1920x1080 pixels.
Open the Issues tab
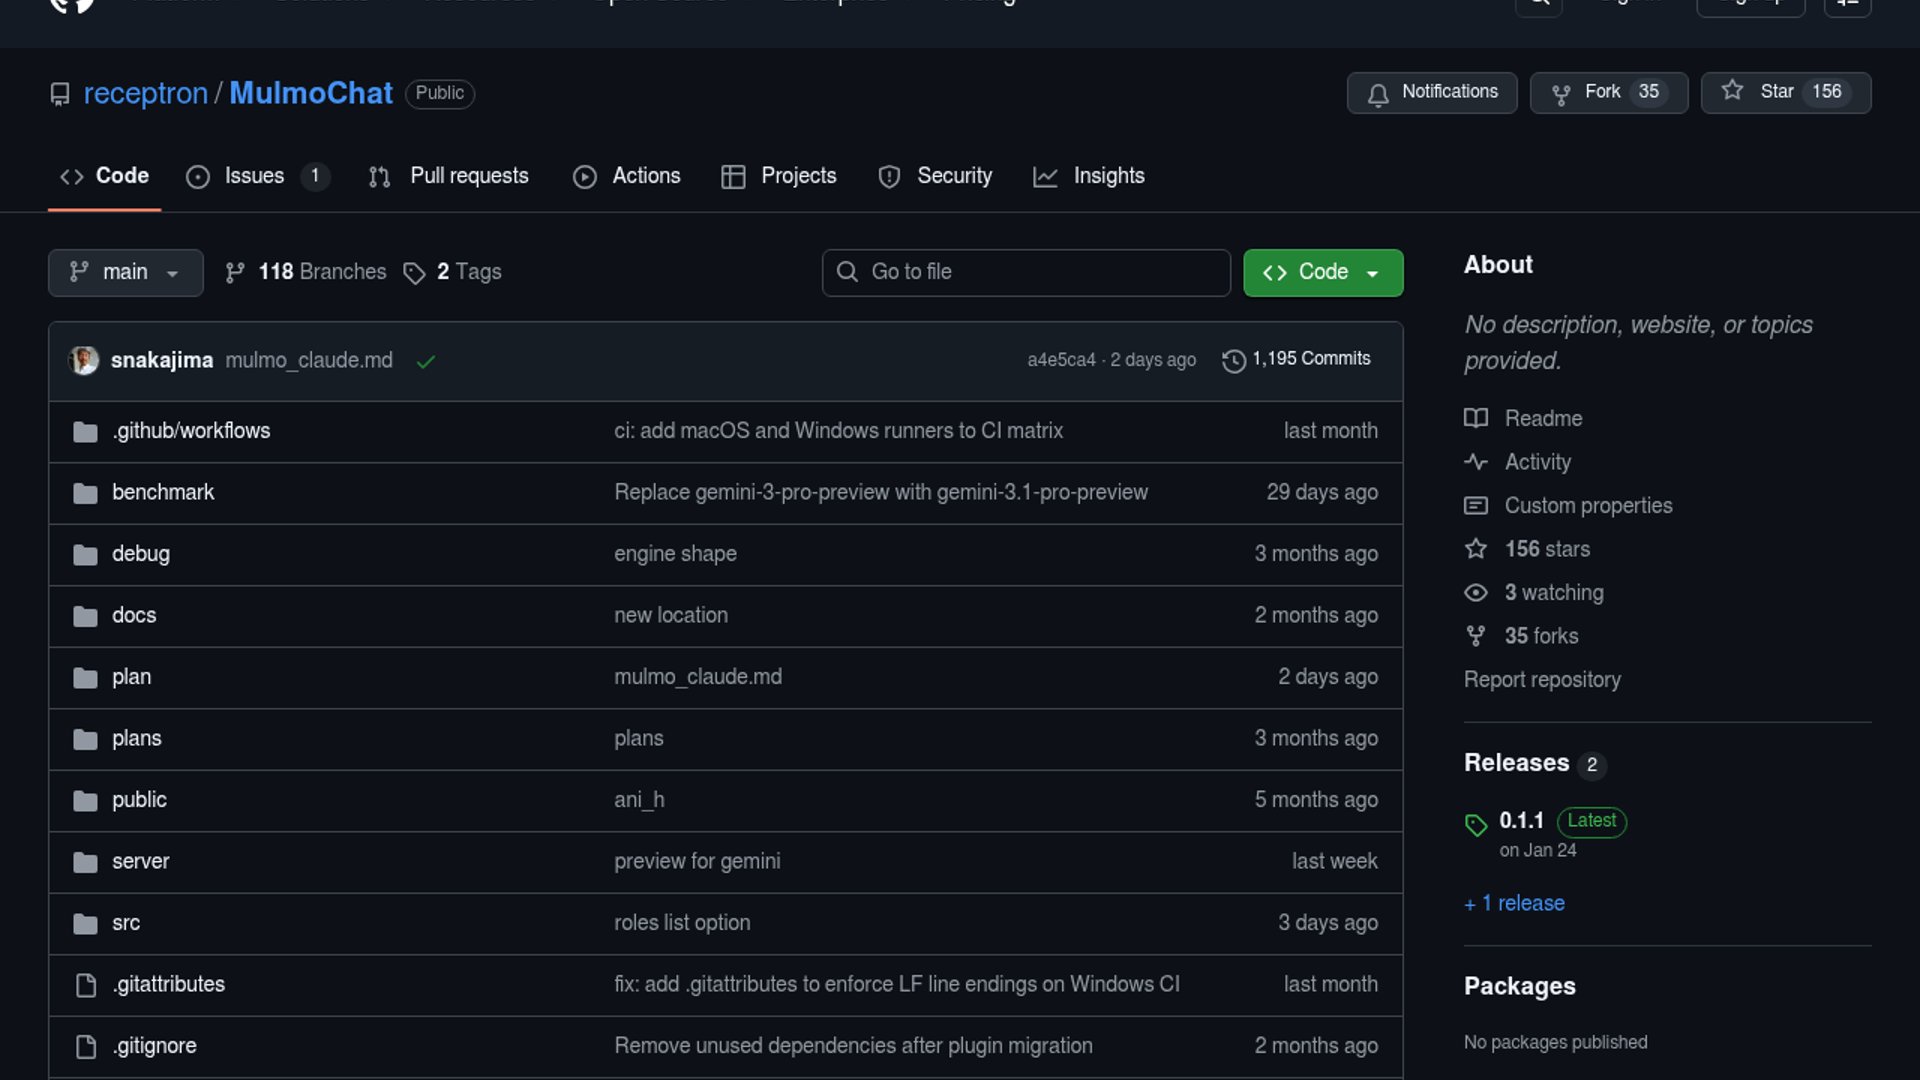(254, 176)
